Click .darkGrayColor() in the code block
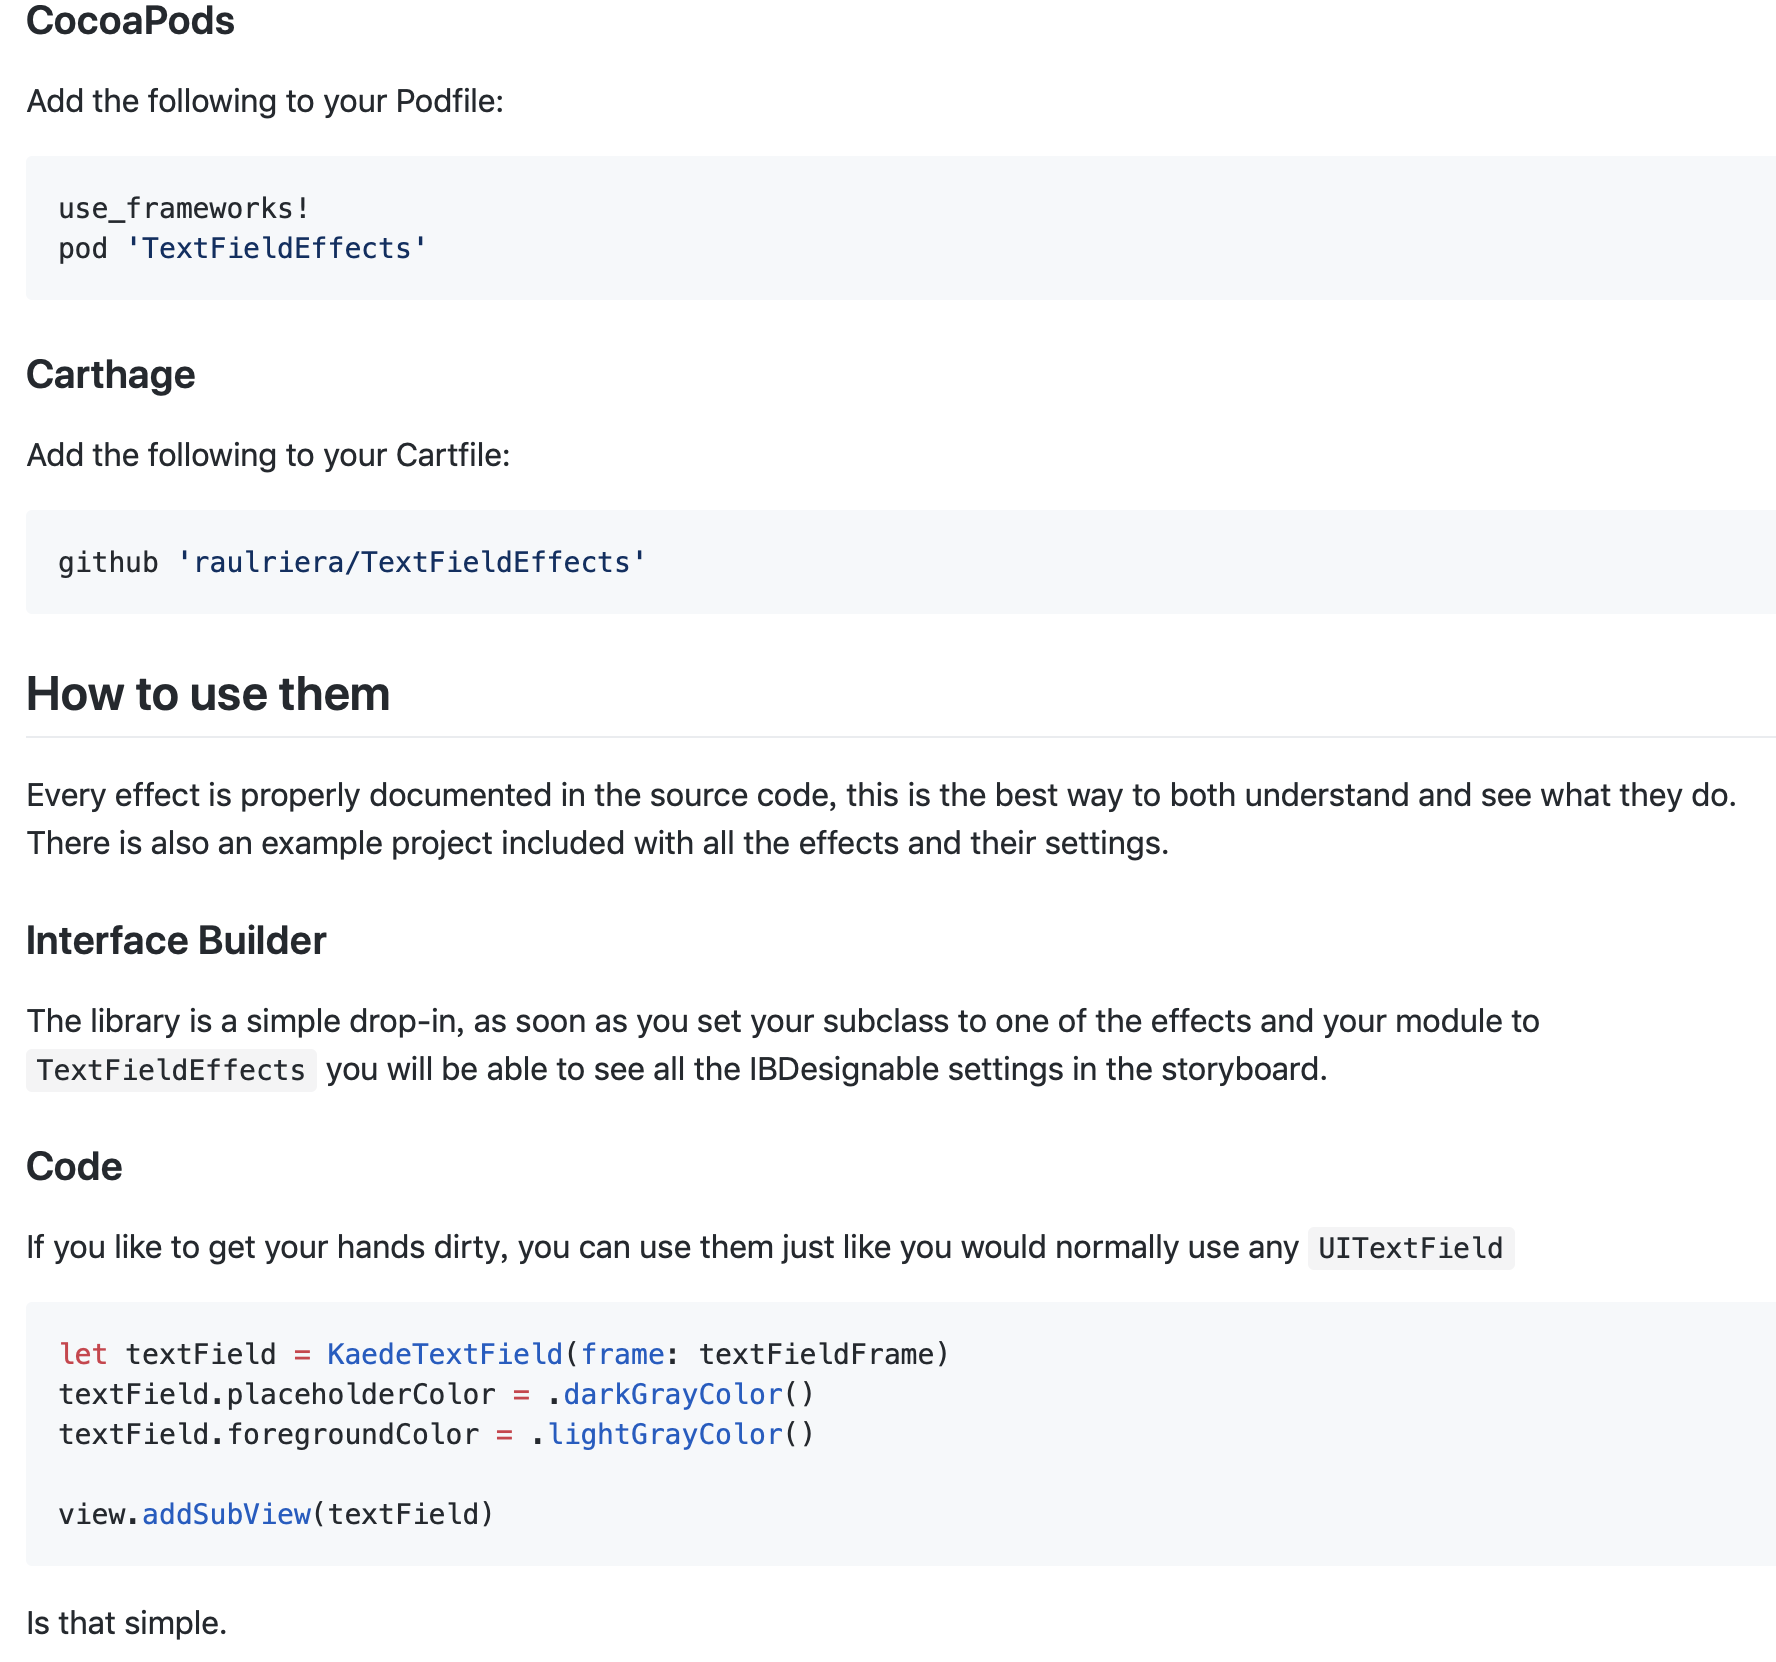Screen dimensions: 1776x1662 coord(680,1395)
